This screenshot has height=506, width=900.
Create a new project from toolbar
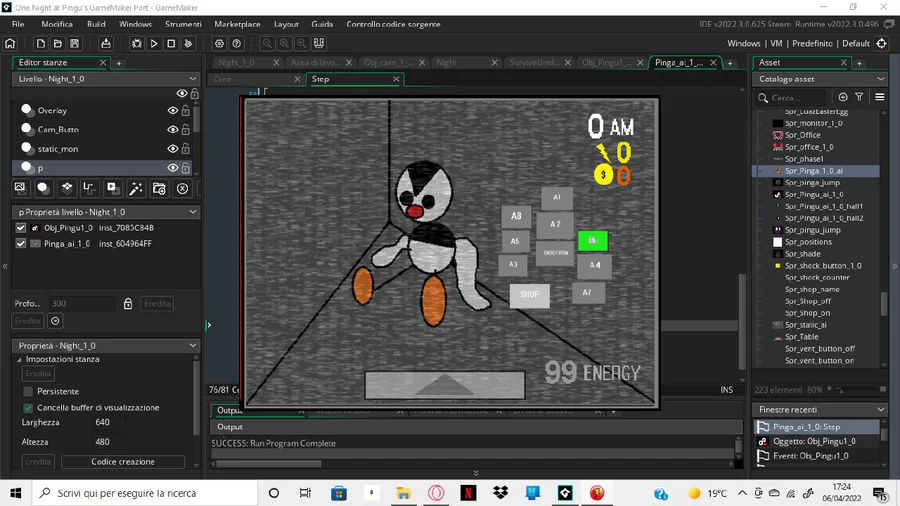[x=41, y=44]
